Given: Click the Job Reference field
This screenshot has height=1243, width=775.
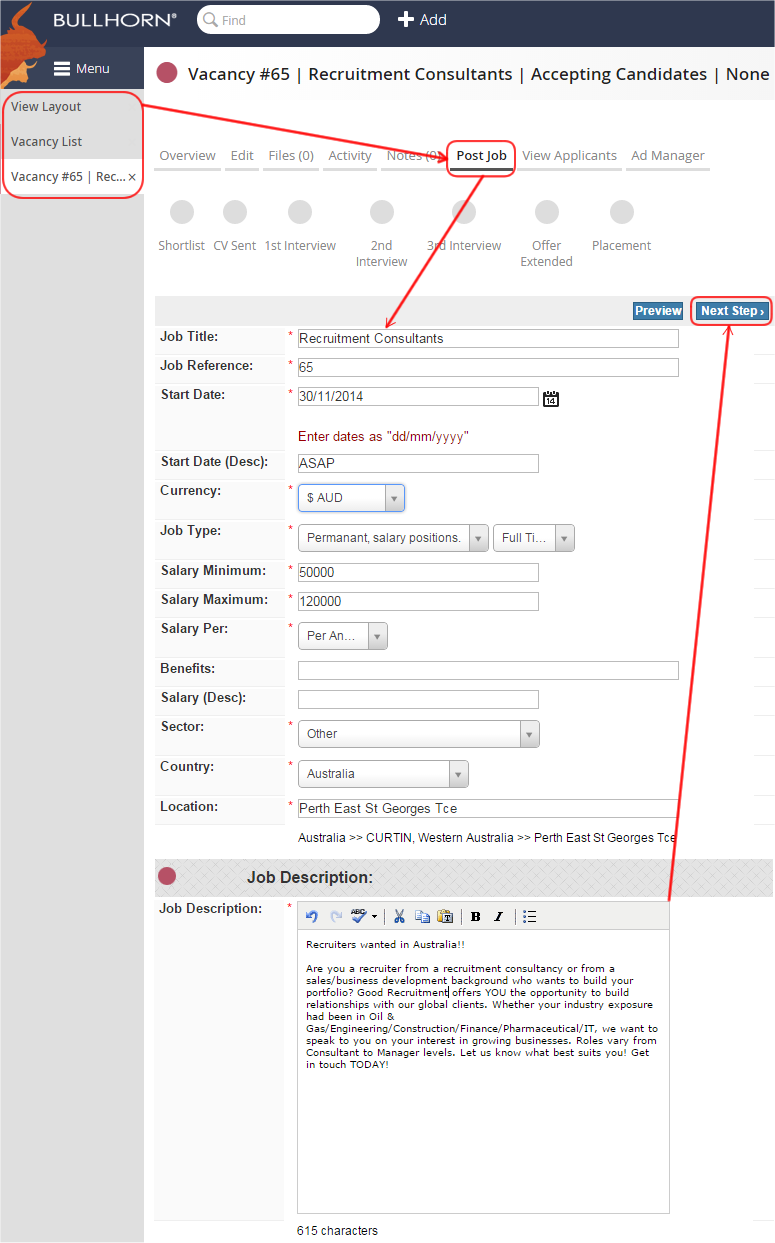Looking at the screenshot, I should pyautogui.click(x=488, y=368).
